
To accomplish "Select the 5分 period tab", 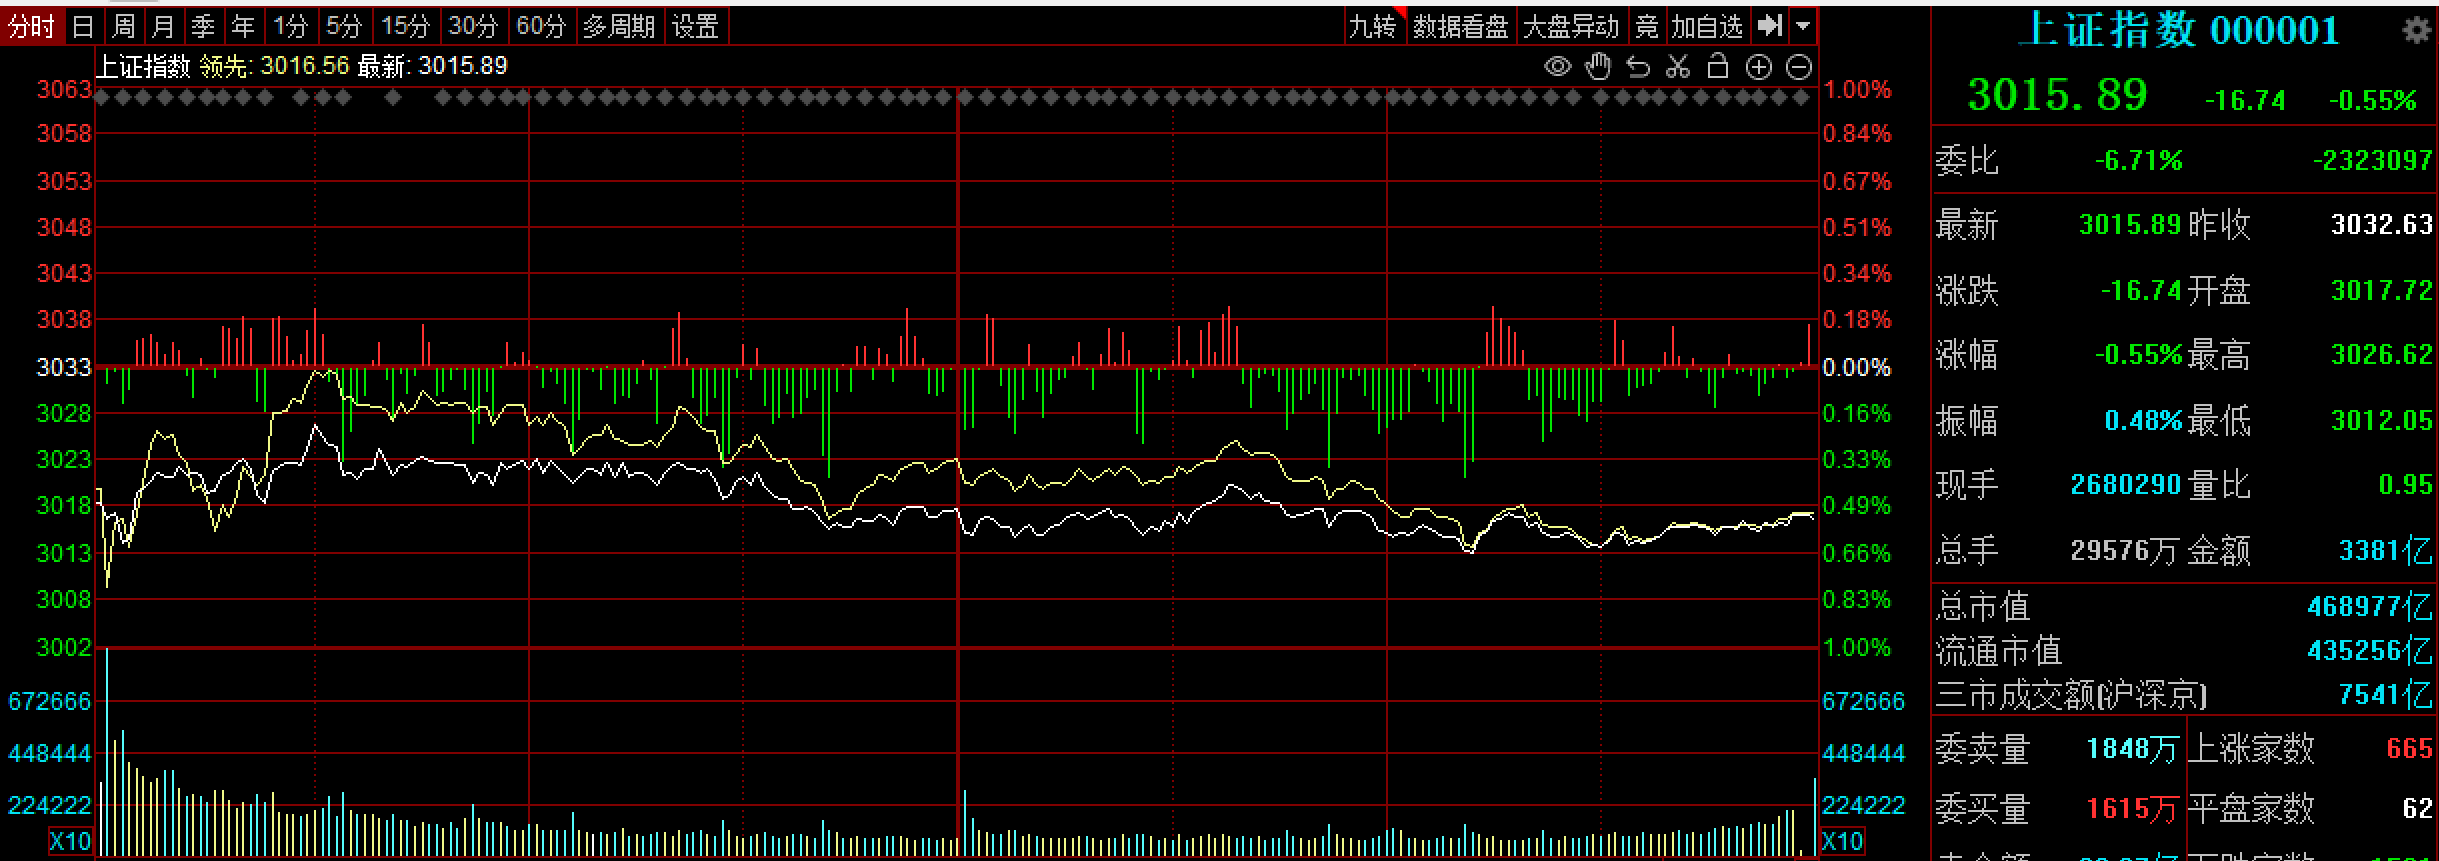I will coord(344,26).
